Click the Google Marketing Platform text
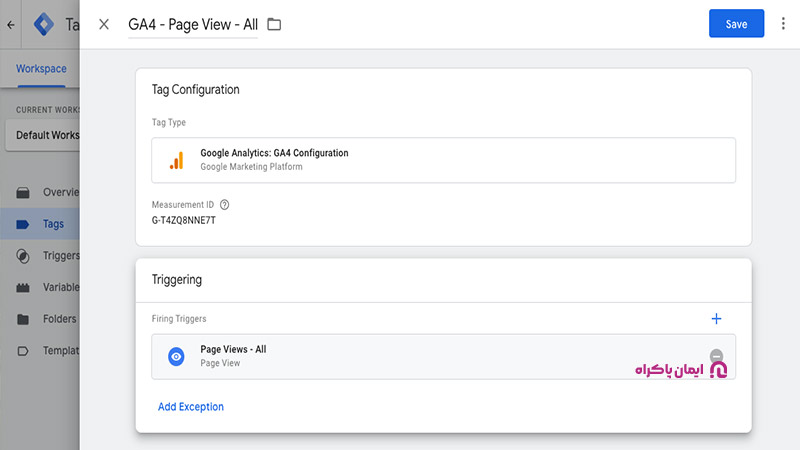800x450 pixels. click(x=252, y=167)
